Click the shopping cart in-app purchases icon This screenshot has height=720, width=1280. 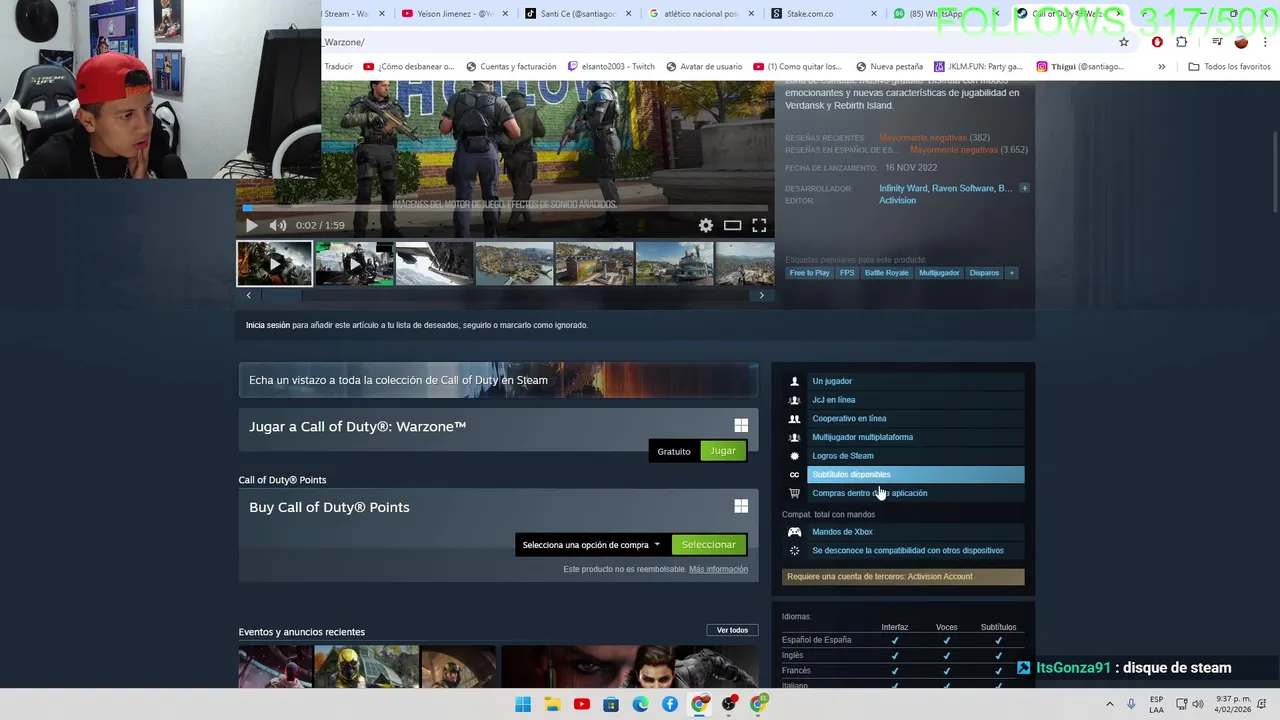[795, 493]
